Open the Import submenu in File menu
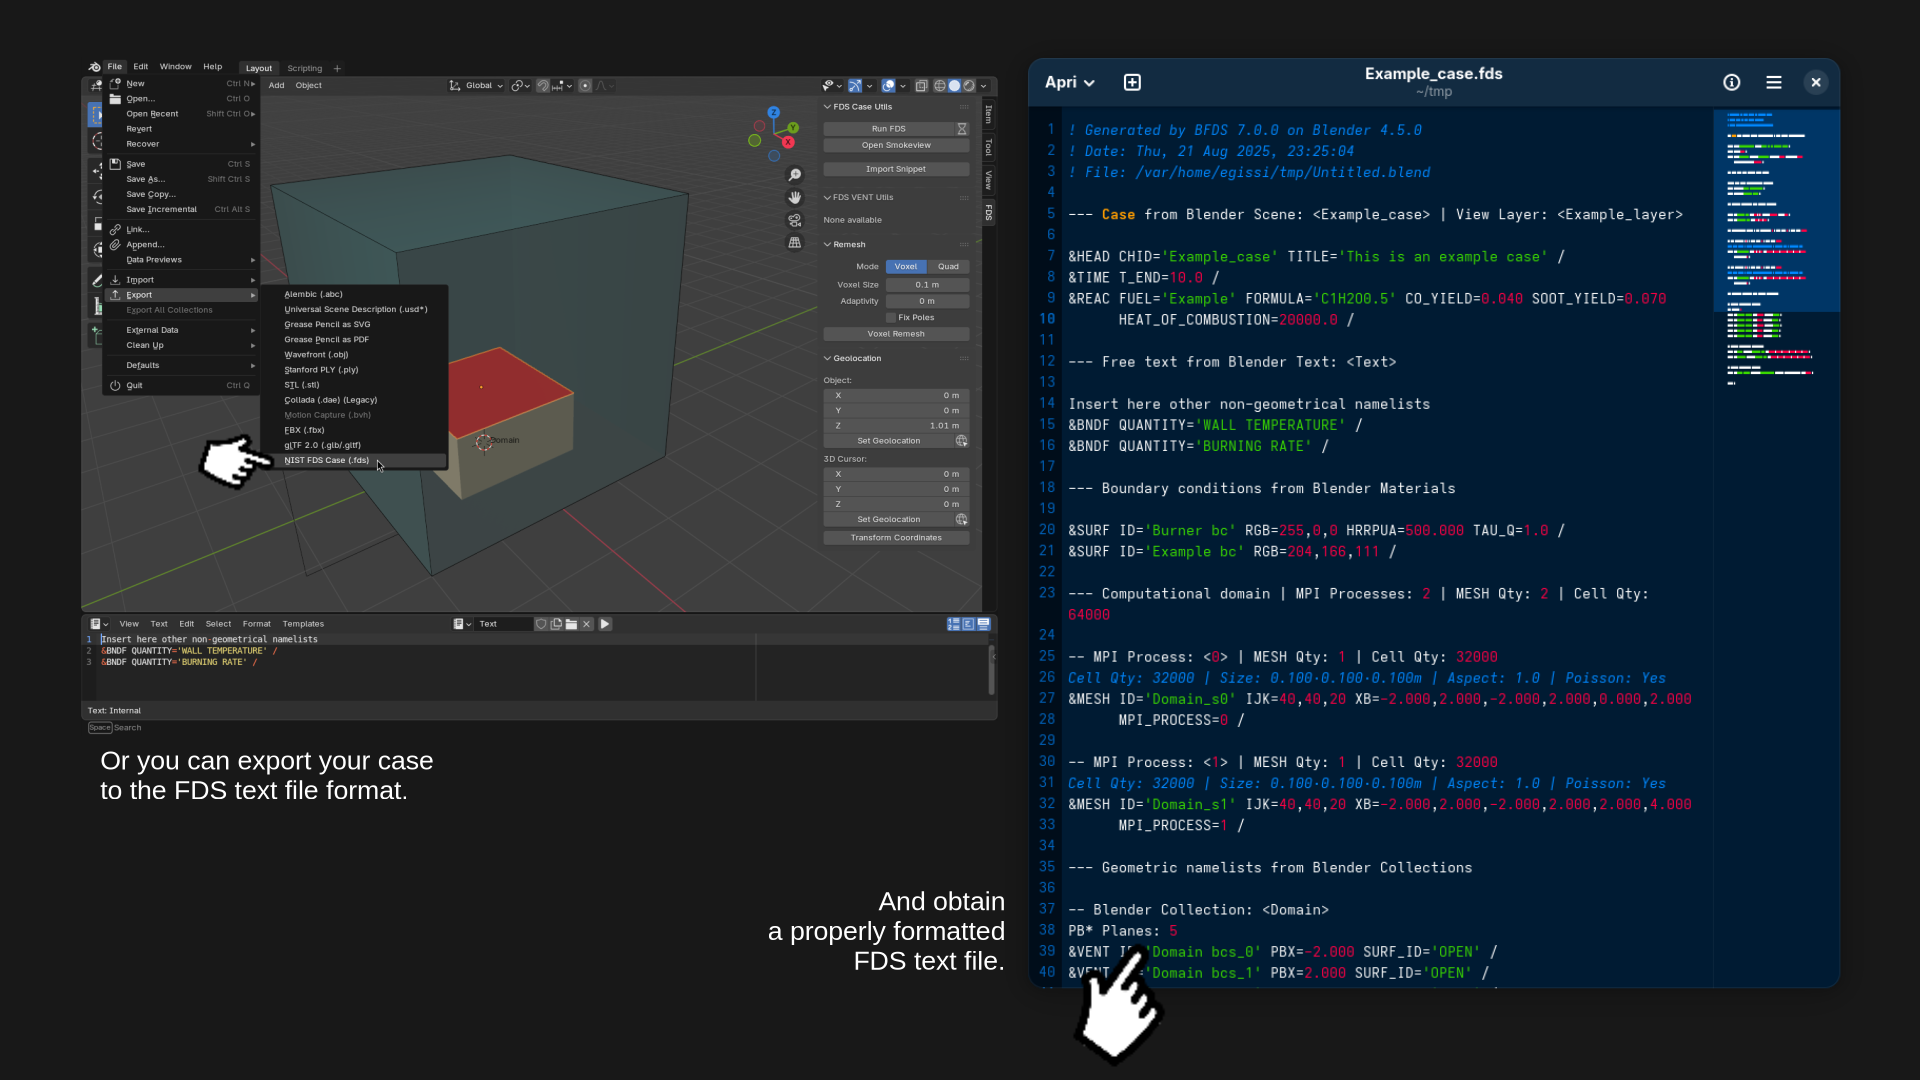Viewport: 1920px width, 1080px height. (181, 280)
